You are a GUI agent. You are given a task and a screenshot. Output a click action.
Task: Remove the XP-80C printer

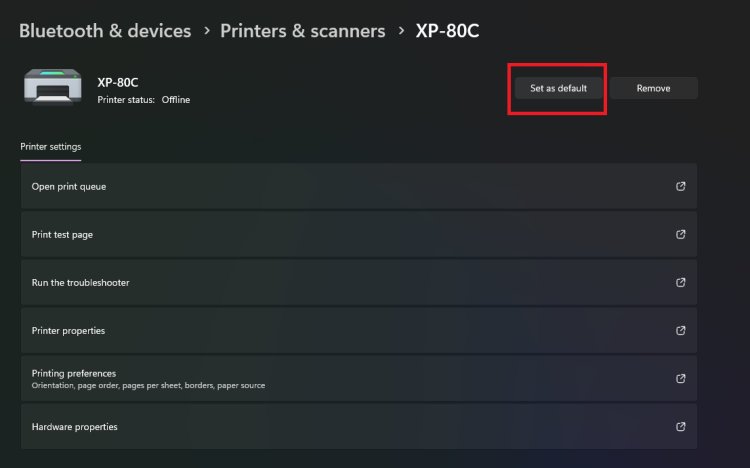(653, 88)
